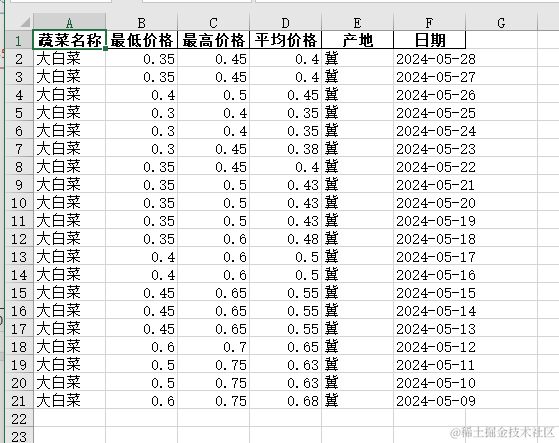Select the date cell 2024-05-11
Screen dimensions: 559x443
point(430,364)
